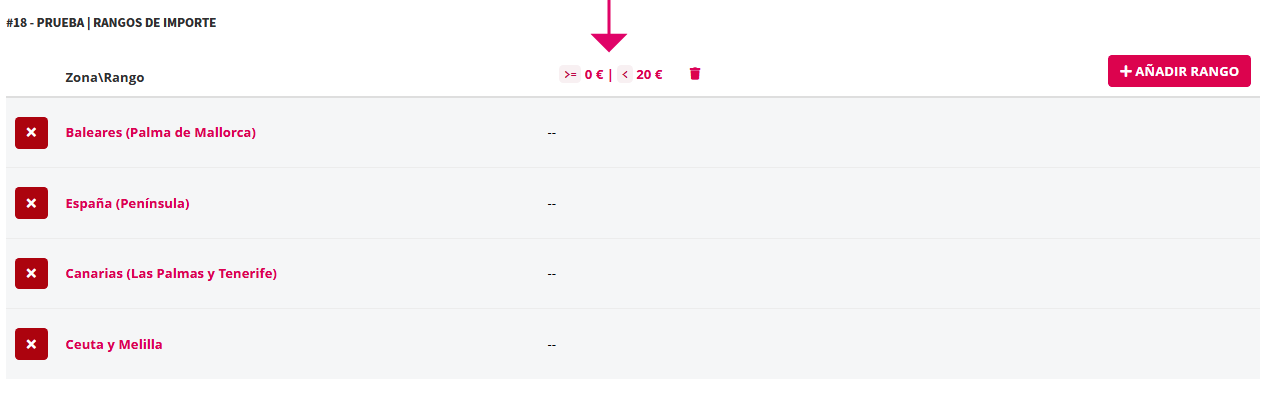Click the Ceuta y Melilla price cell
Image resolution: width=1271 pixels, height=401 pixels.
552,345
